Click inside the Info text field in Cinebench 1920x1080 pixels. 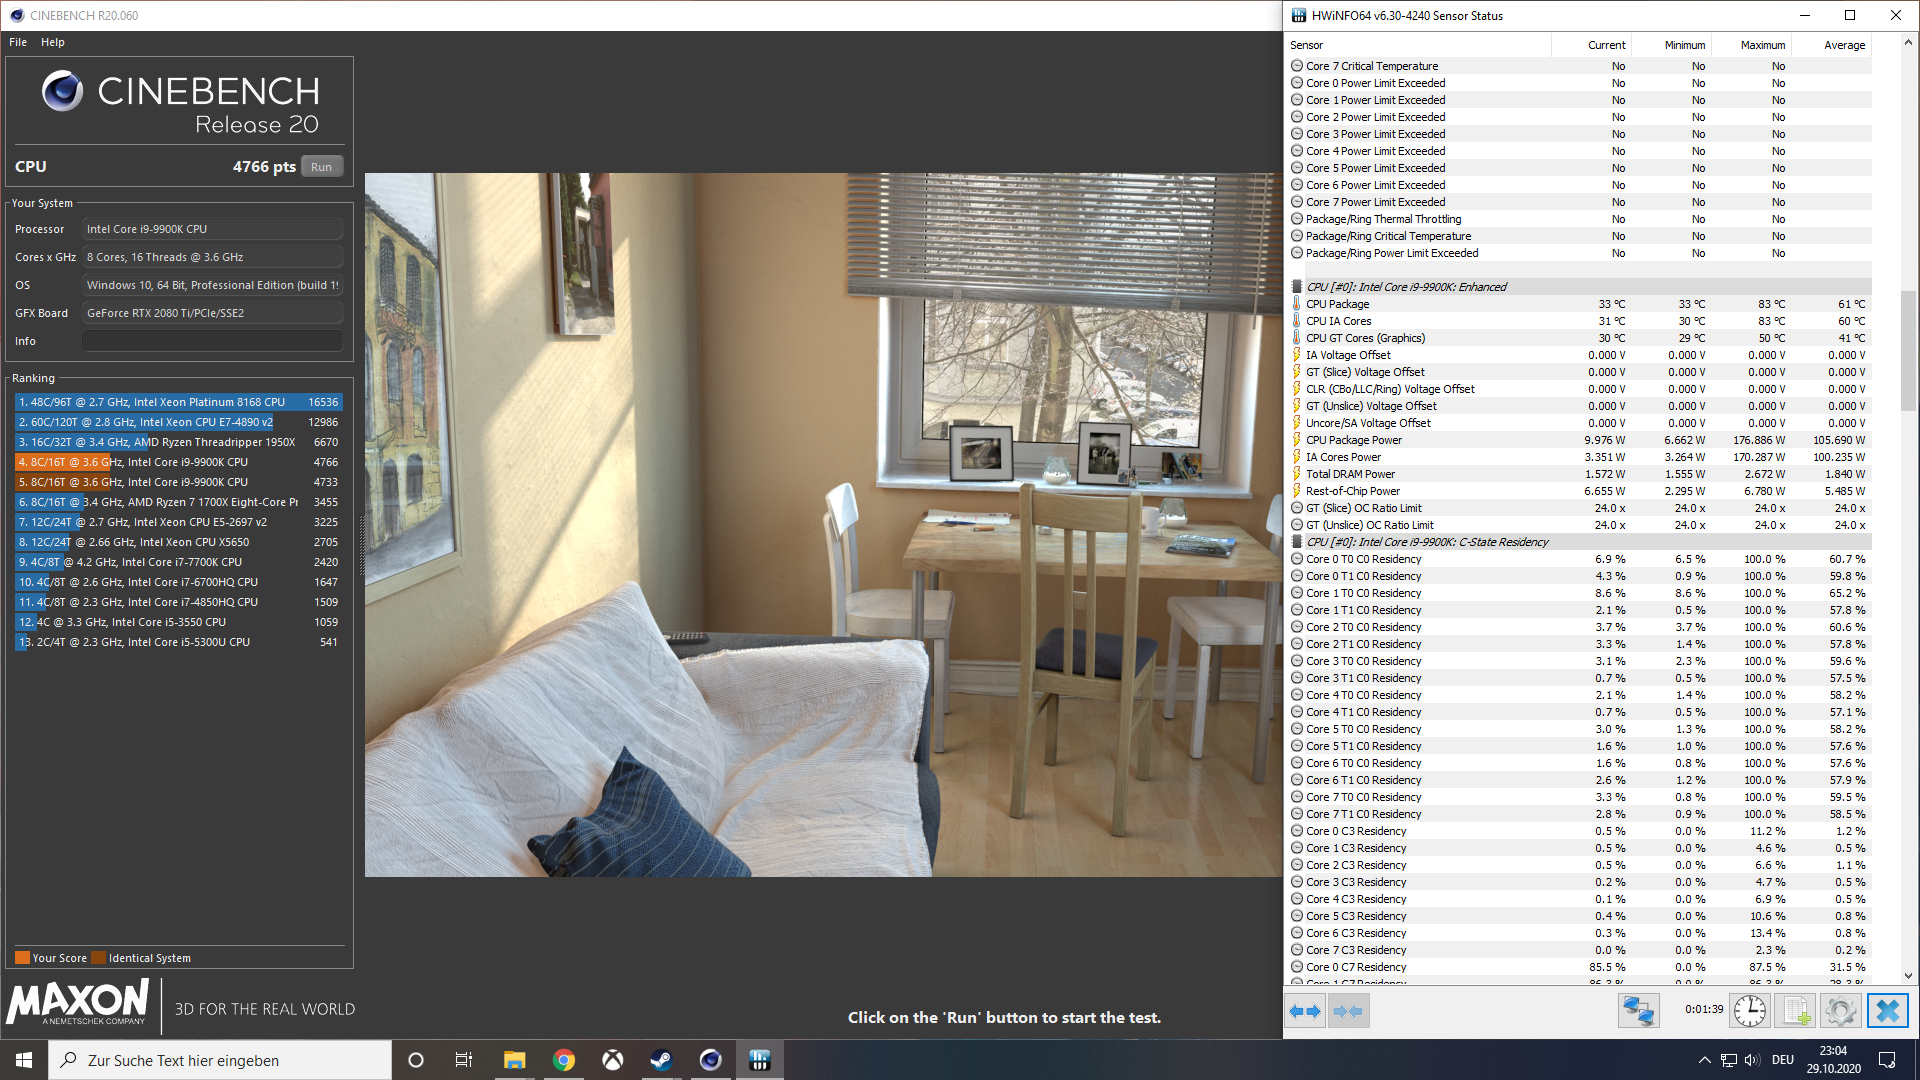(212, 340)
